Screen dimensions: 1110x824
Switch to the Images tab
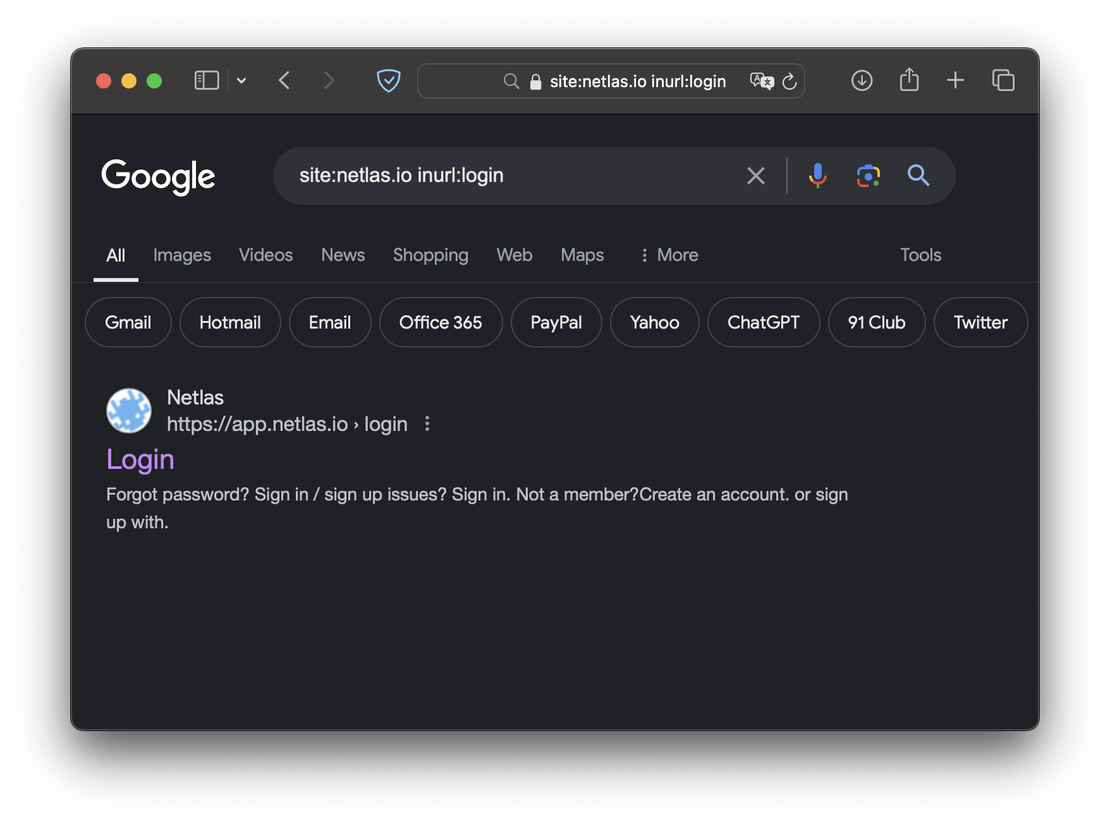pyautogui.click(x=182, y=255)
